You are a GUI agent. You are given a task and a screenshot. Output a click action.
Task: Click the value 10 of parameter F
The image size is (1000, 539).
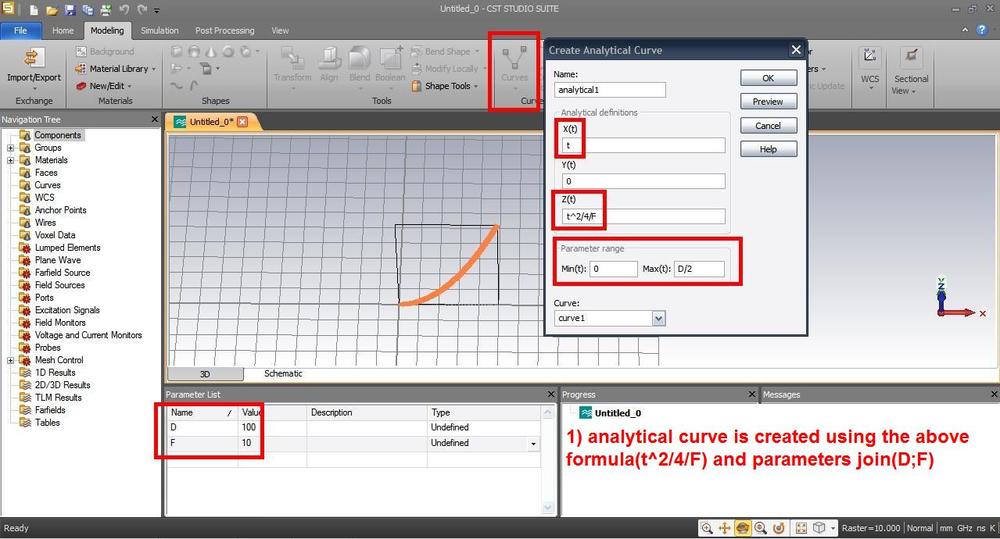(x=246, y=443)
